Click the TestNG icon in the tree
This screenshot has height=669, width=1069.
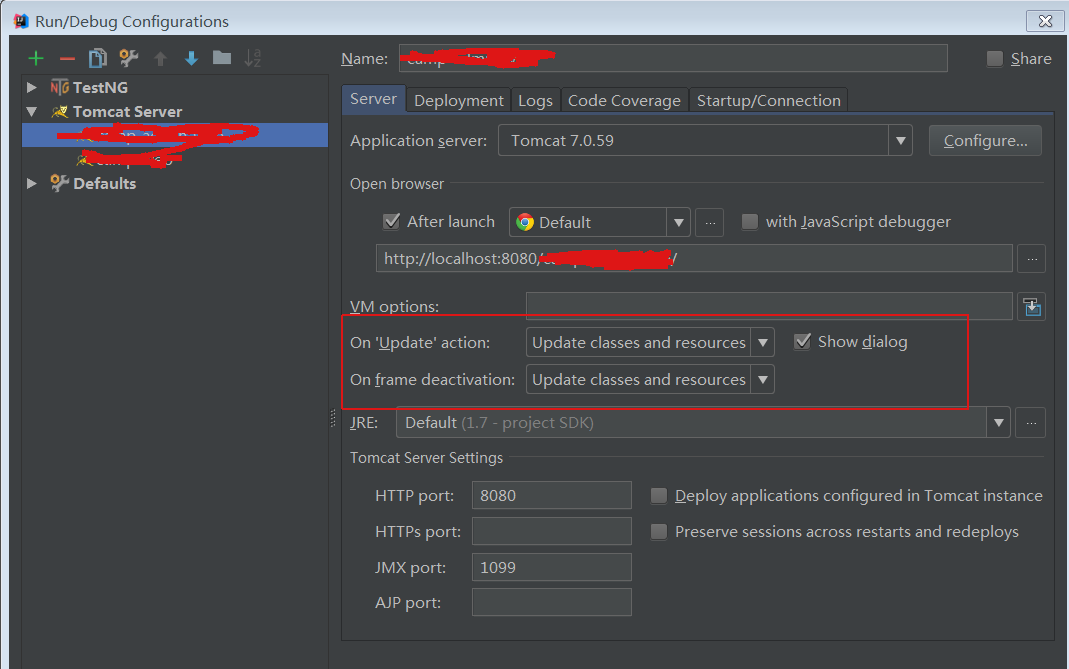59,87
